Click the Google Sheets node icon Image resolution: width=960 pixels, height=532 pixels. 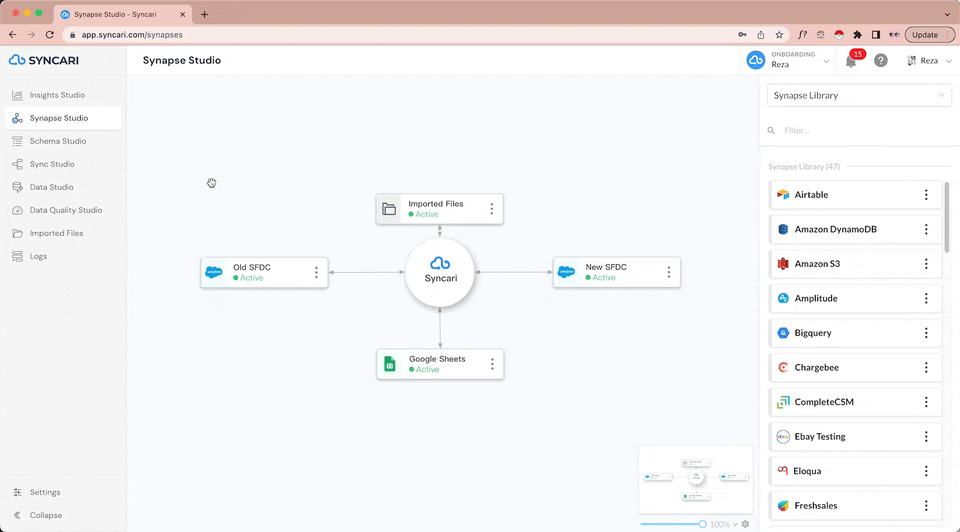[389, 364]
